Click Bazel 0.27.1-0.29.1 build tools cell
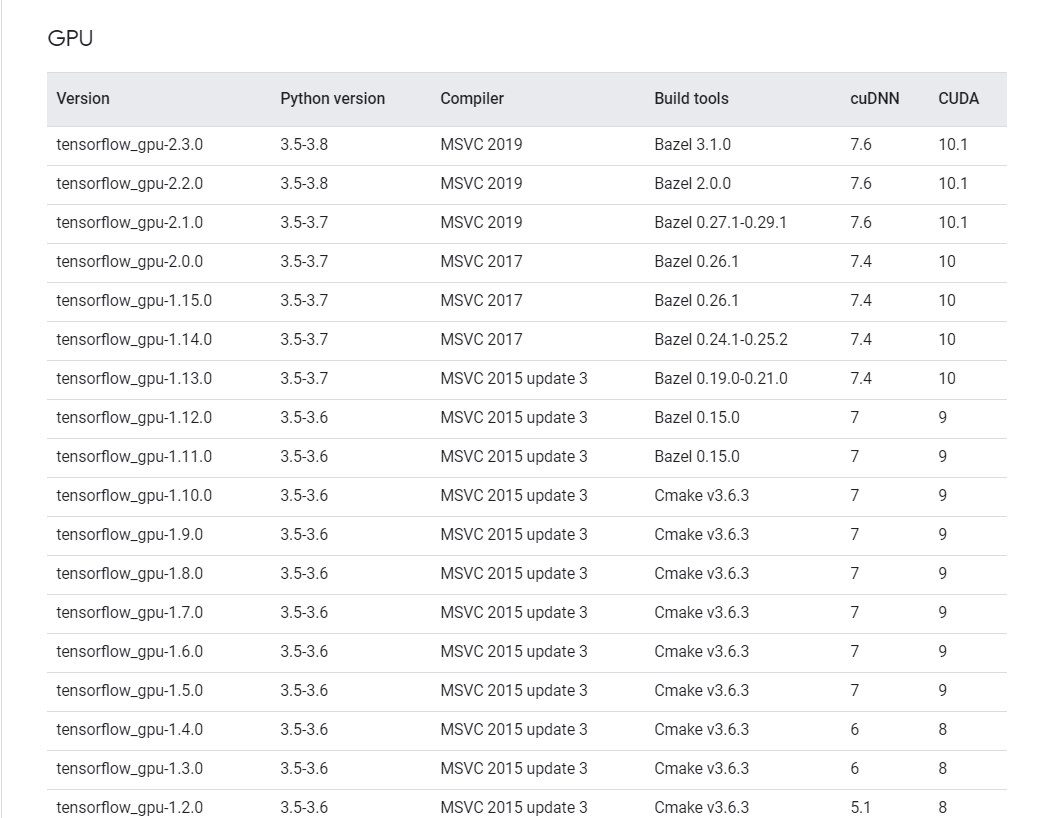Image resolution: width=1050 pixels, height=818 pixels. (x=721, y=222)
